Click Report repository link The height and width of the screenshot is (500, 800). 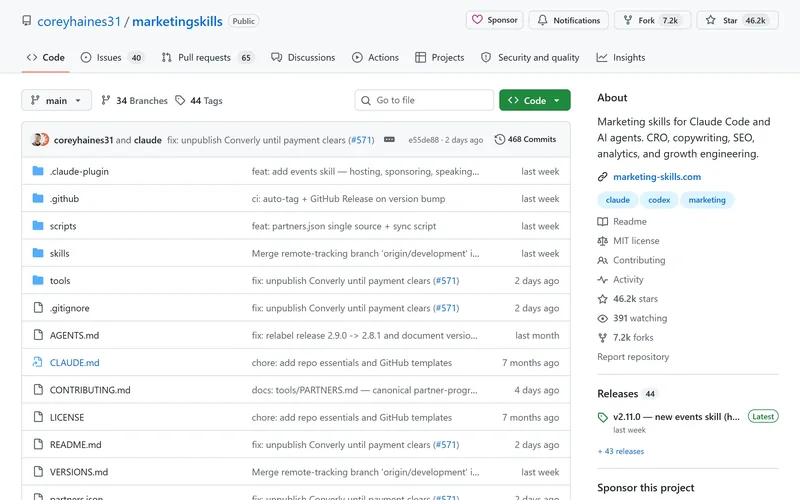click(x=633, y=357)
